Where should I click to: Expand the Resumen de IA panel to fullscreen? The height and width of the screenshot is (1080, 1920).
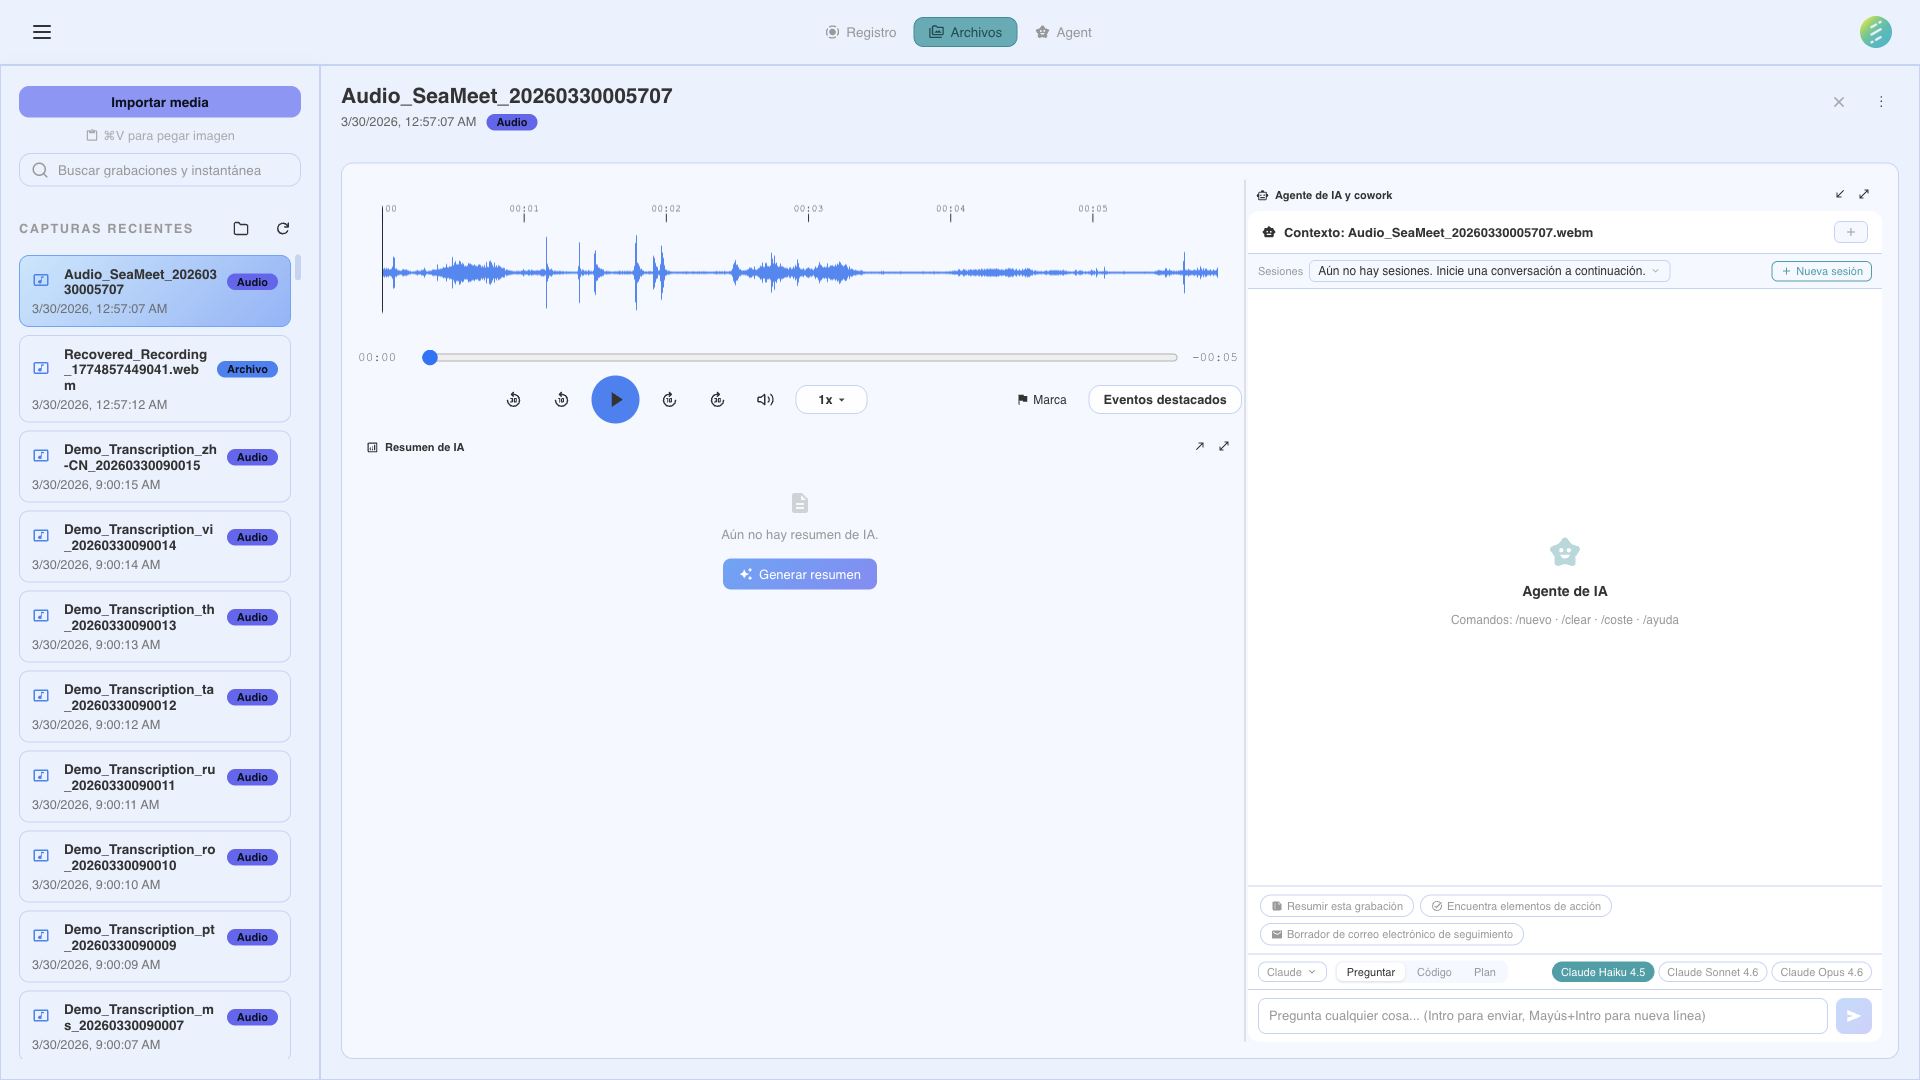[1224, 447]
